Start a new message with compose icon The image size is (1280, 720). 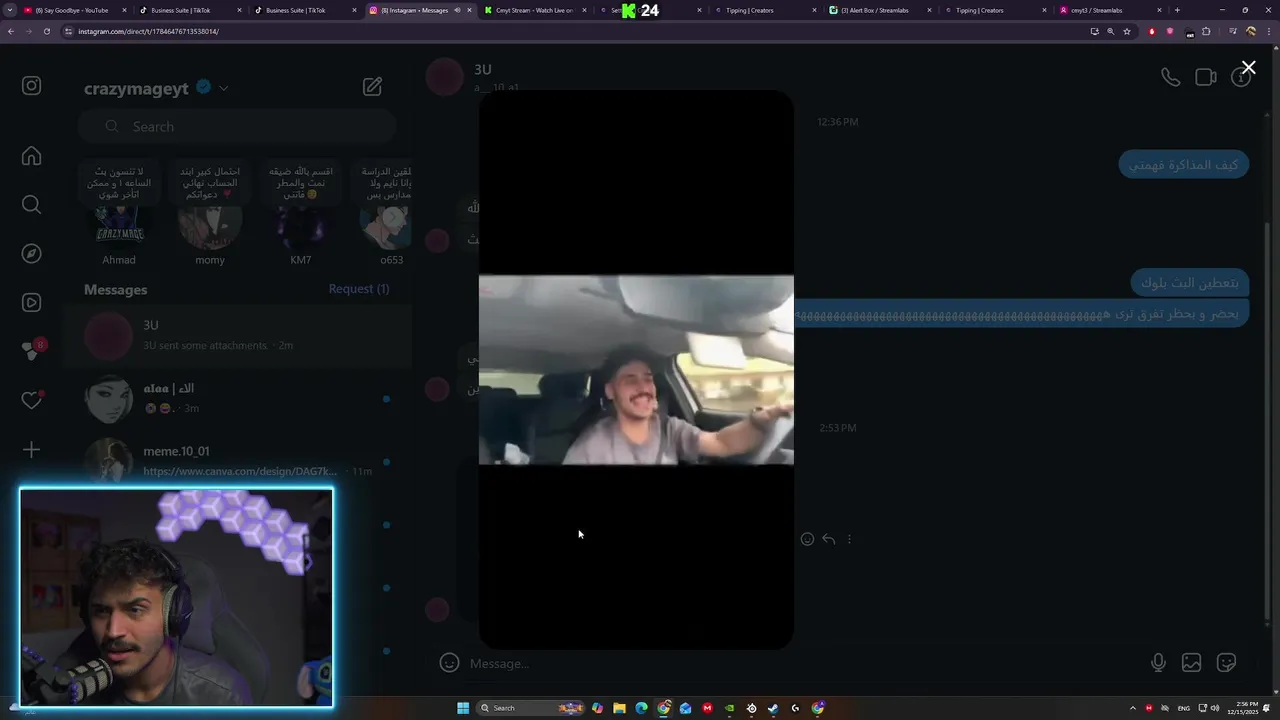pos(372,87)
